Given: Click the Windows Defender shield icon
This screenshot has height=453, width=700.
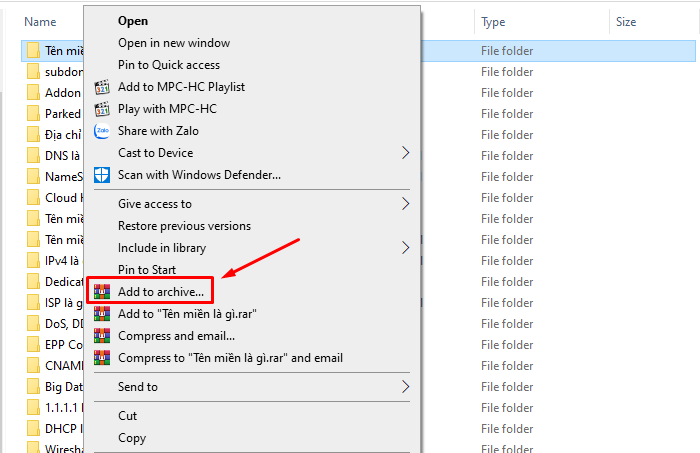Looking at the screenshot, I should coord(102,175).
